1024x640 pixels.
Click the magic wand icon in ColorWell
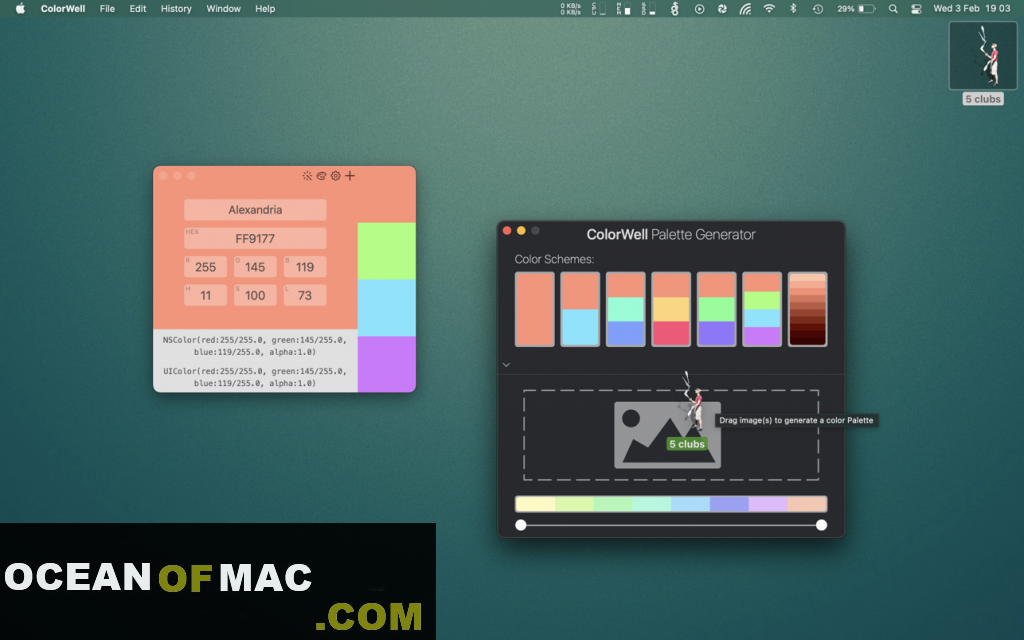(x=307, y=176)
